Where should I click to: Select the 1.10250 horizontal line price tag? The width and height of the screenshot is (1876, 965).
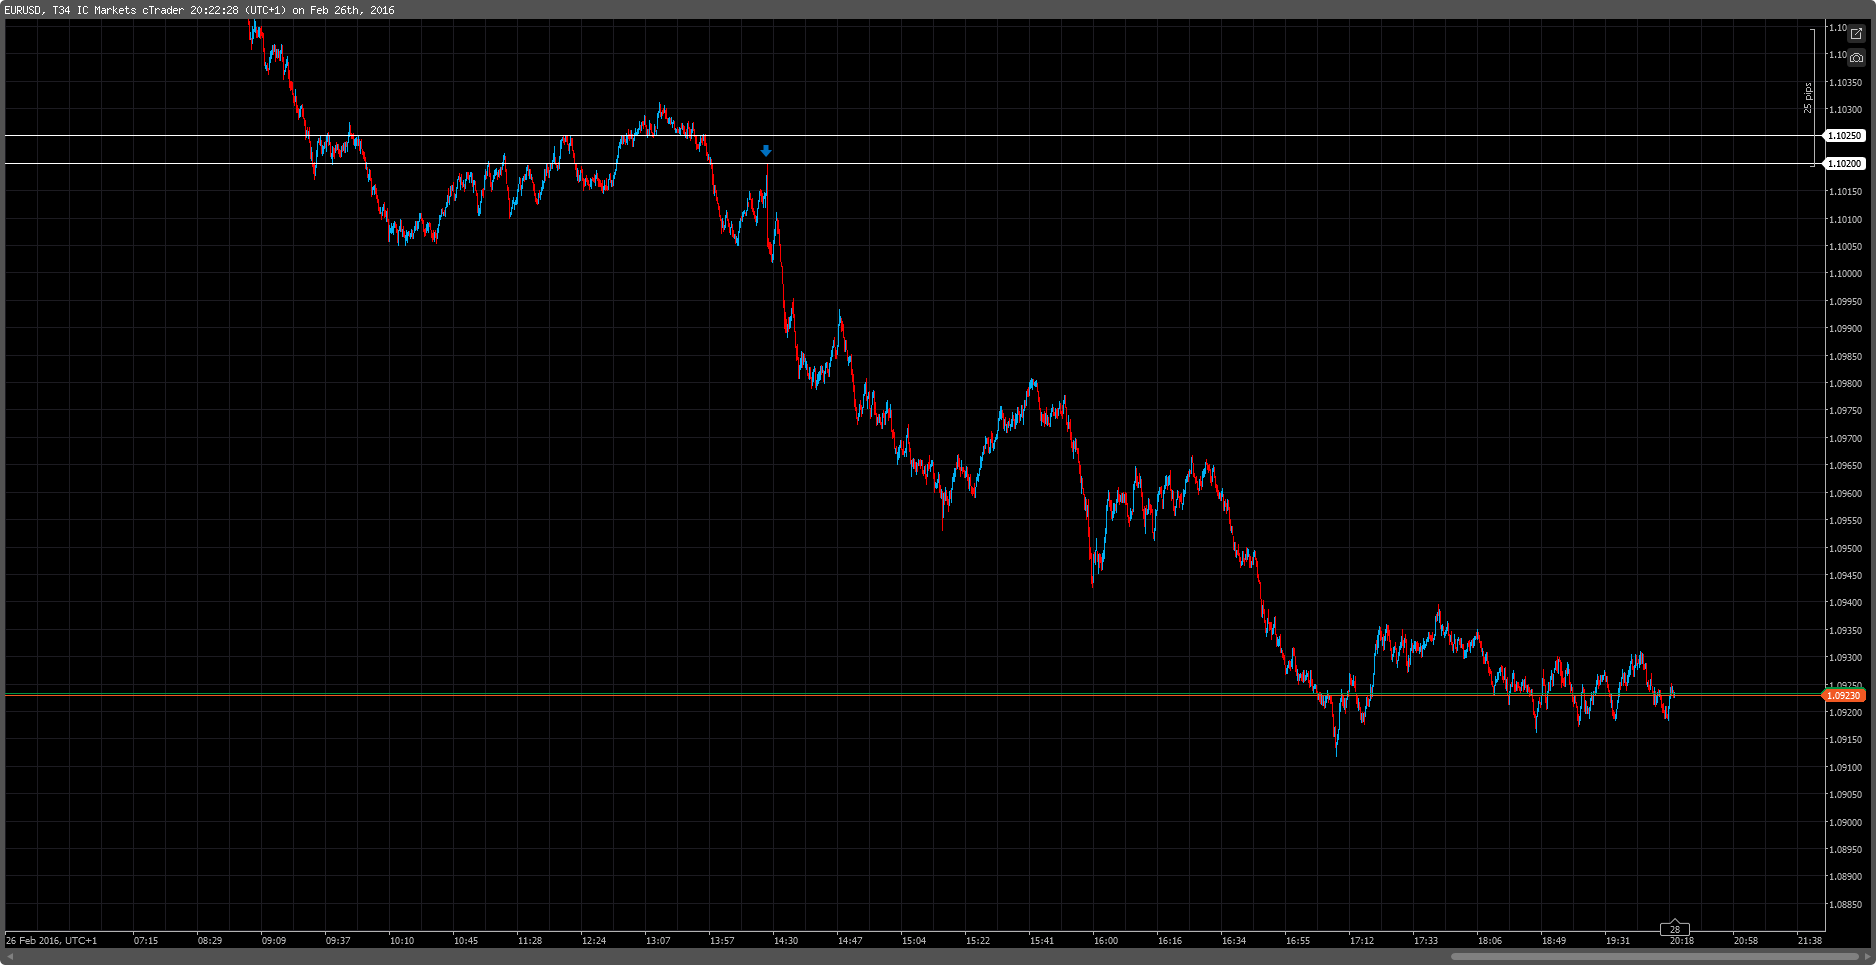1845,136
